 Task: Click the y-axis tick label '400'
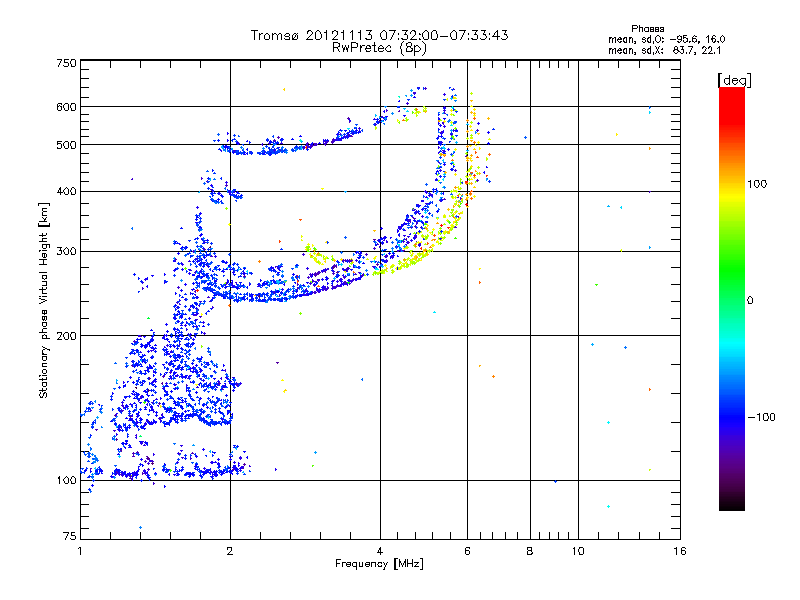66,191
